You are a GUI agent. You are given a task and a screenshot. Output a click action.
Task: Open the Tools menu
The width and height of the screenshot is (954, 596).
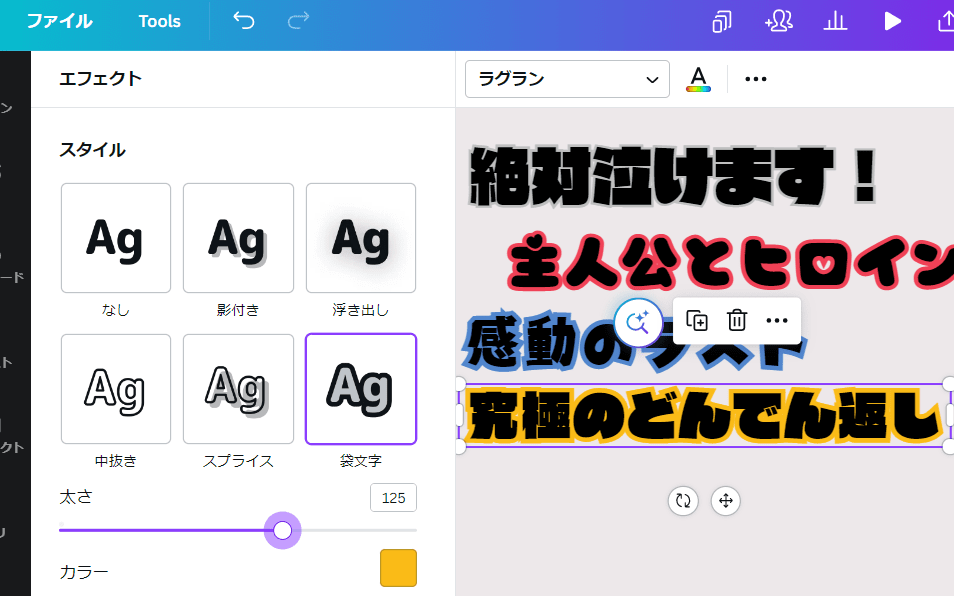(x=159, y=21)
